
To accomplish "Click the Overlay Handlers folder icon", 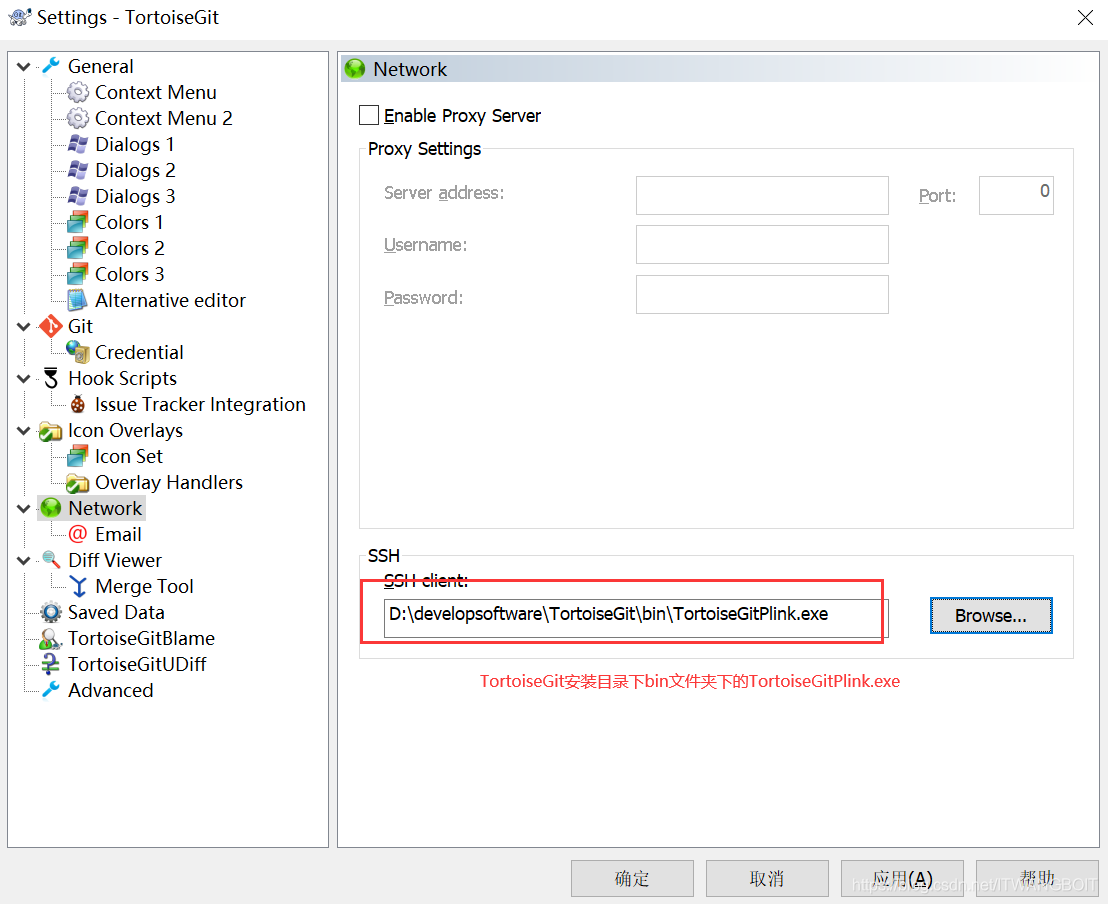I will pyautogui.click(x=78, y=483).
